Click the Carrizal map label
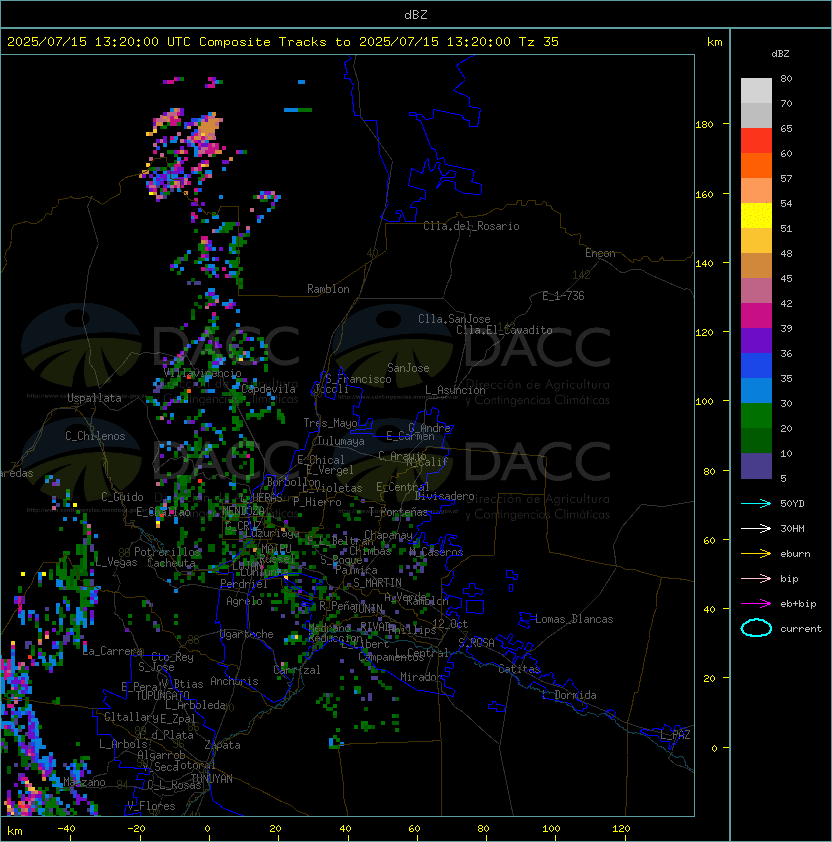Viewport: 832px width, 842px height. tap(297, 670)
